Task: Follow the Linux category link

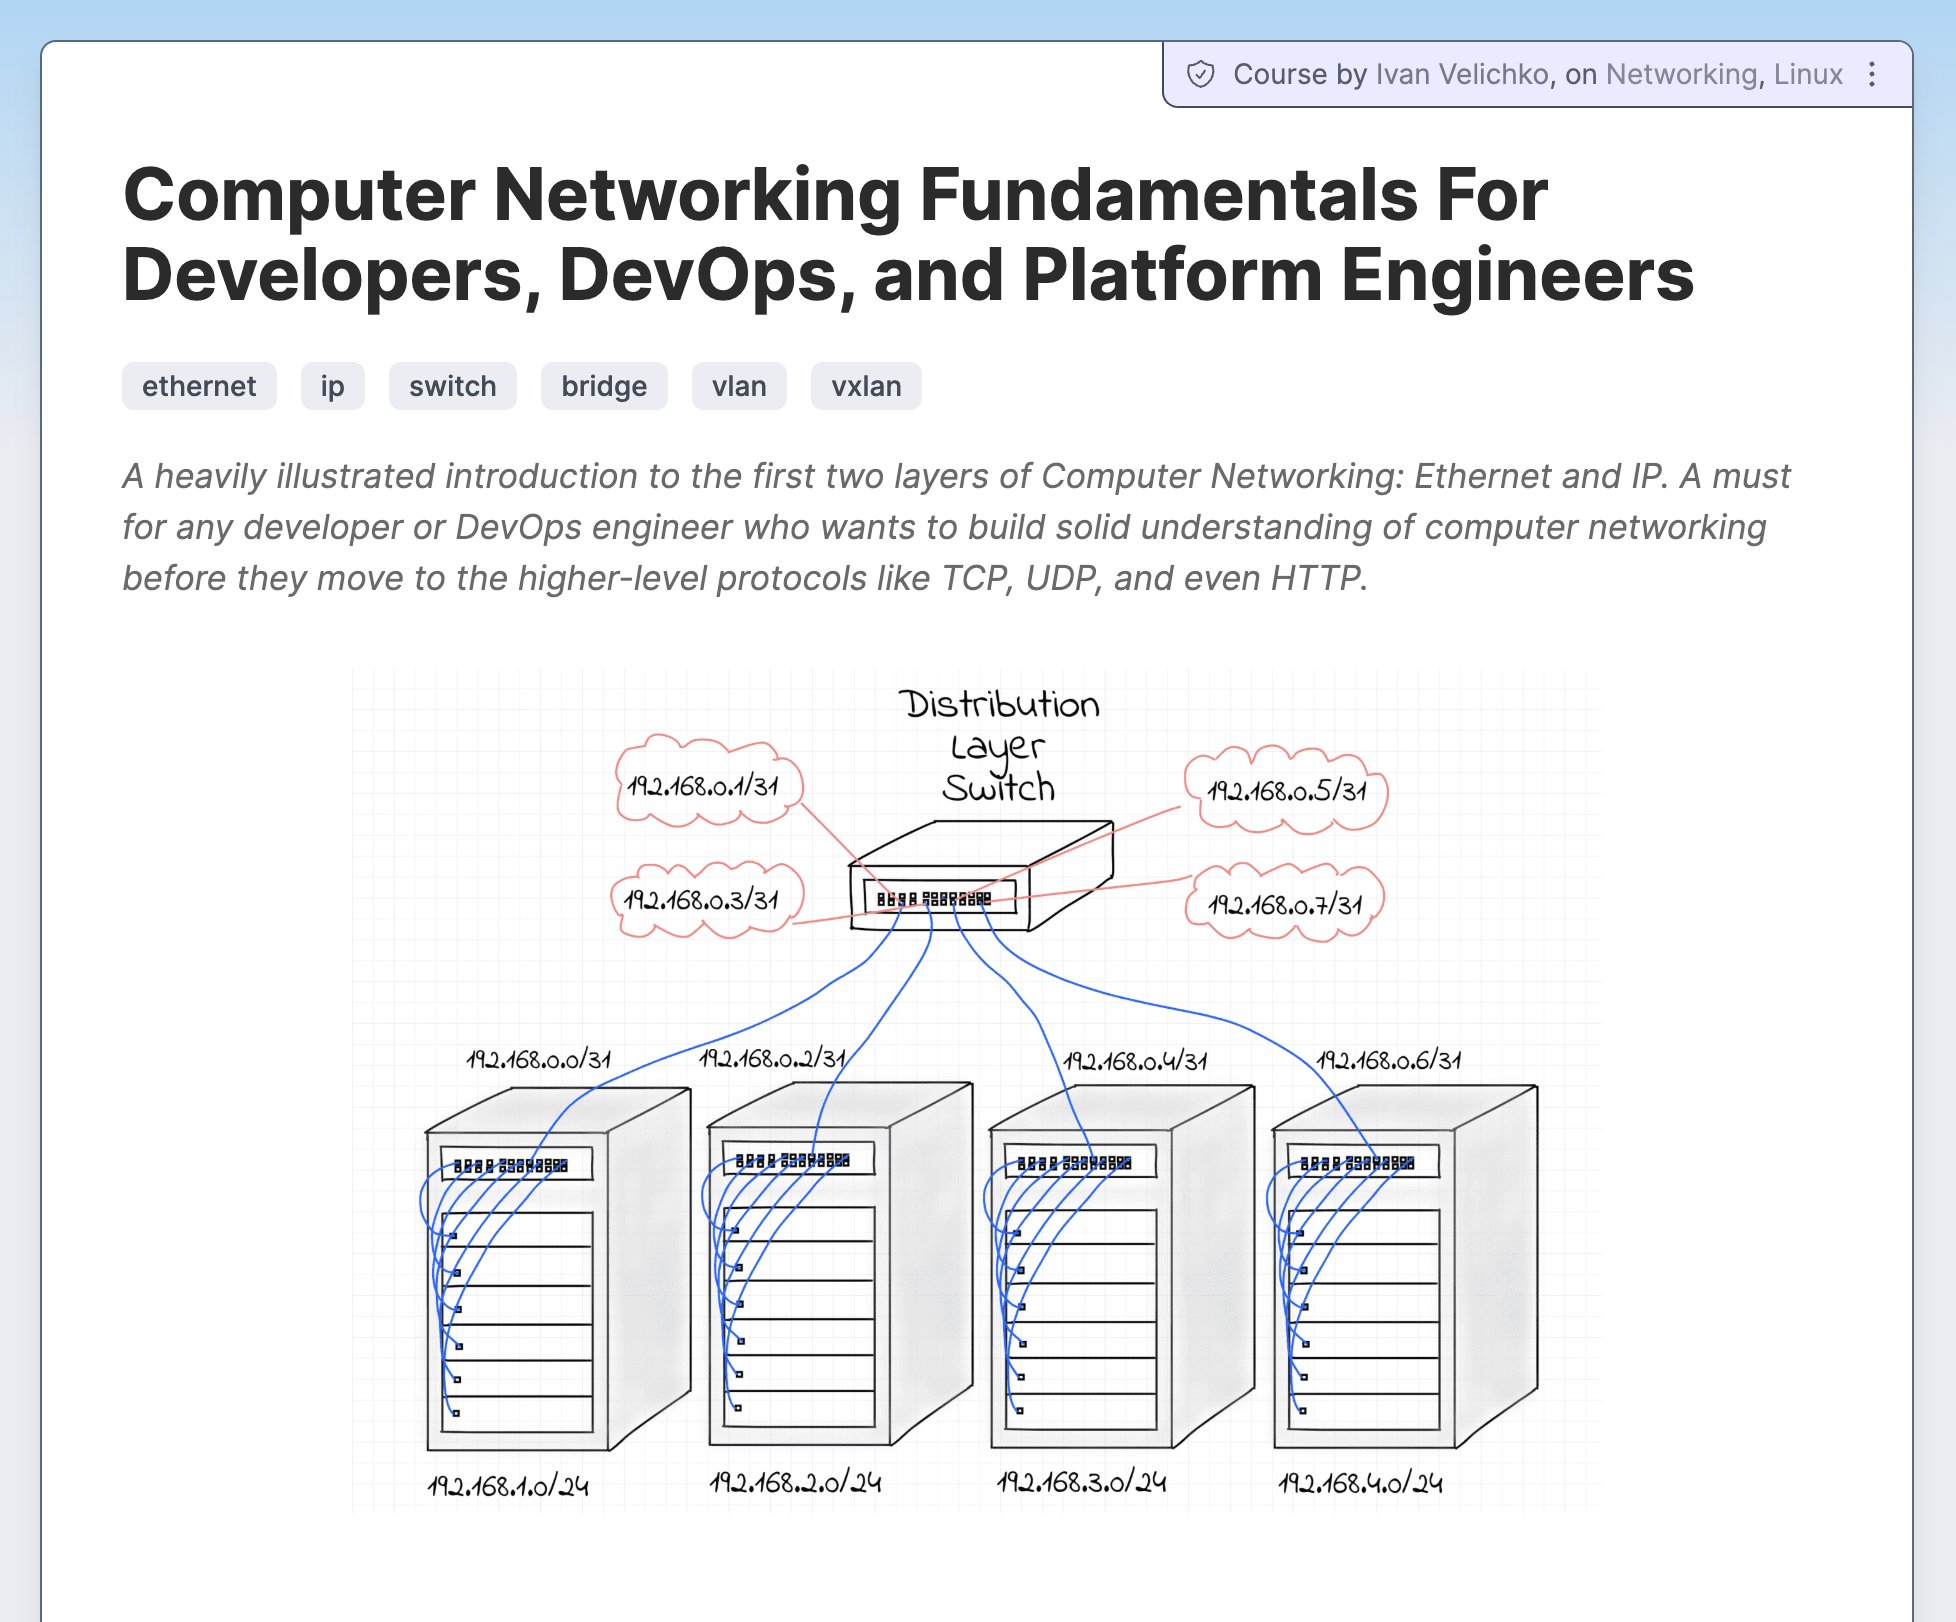Action: pyautogui.click(x=1808, y=74)
